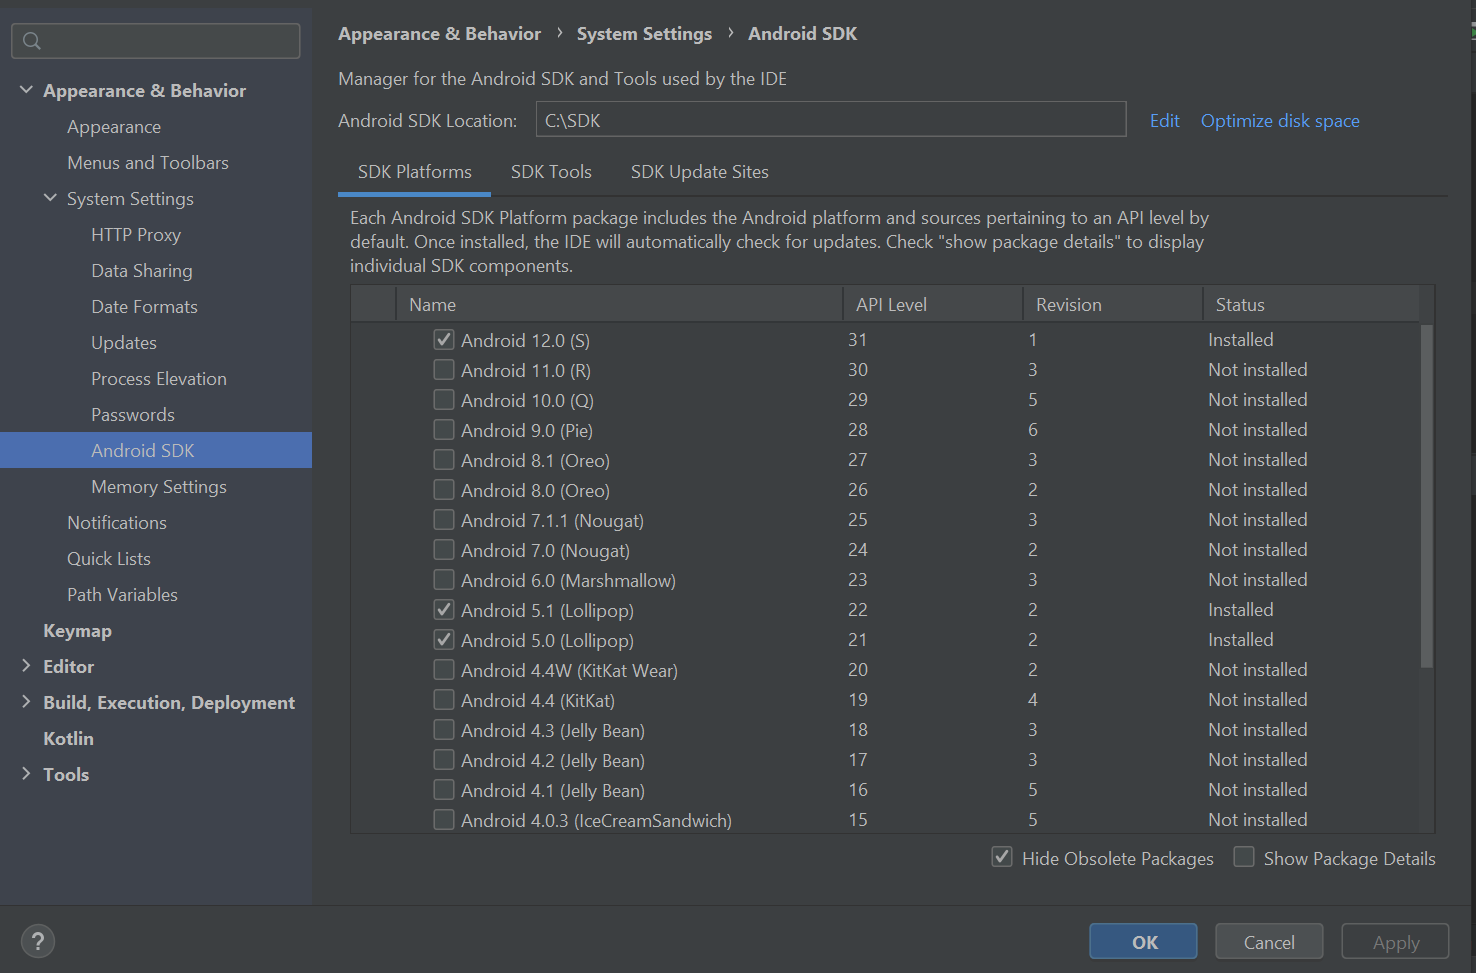Screen dimensions: 1476x973
Task: Select Data Sharing settings
Action: click(142, 271)
